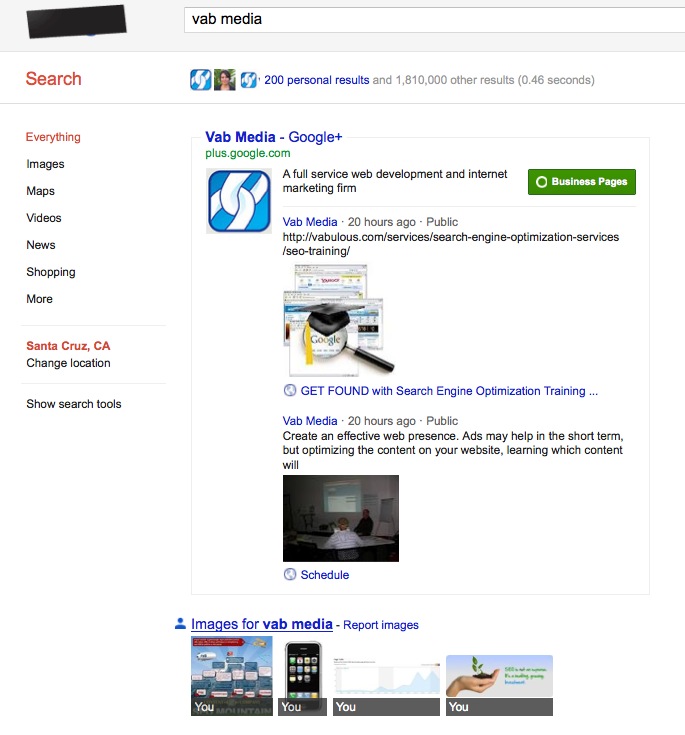Open the 'Vab Media - Google+' result title

coord(274,137)
